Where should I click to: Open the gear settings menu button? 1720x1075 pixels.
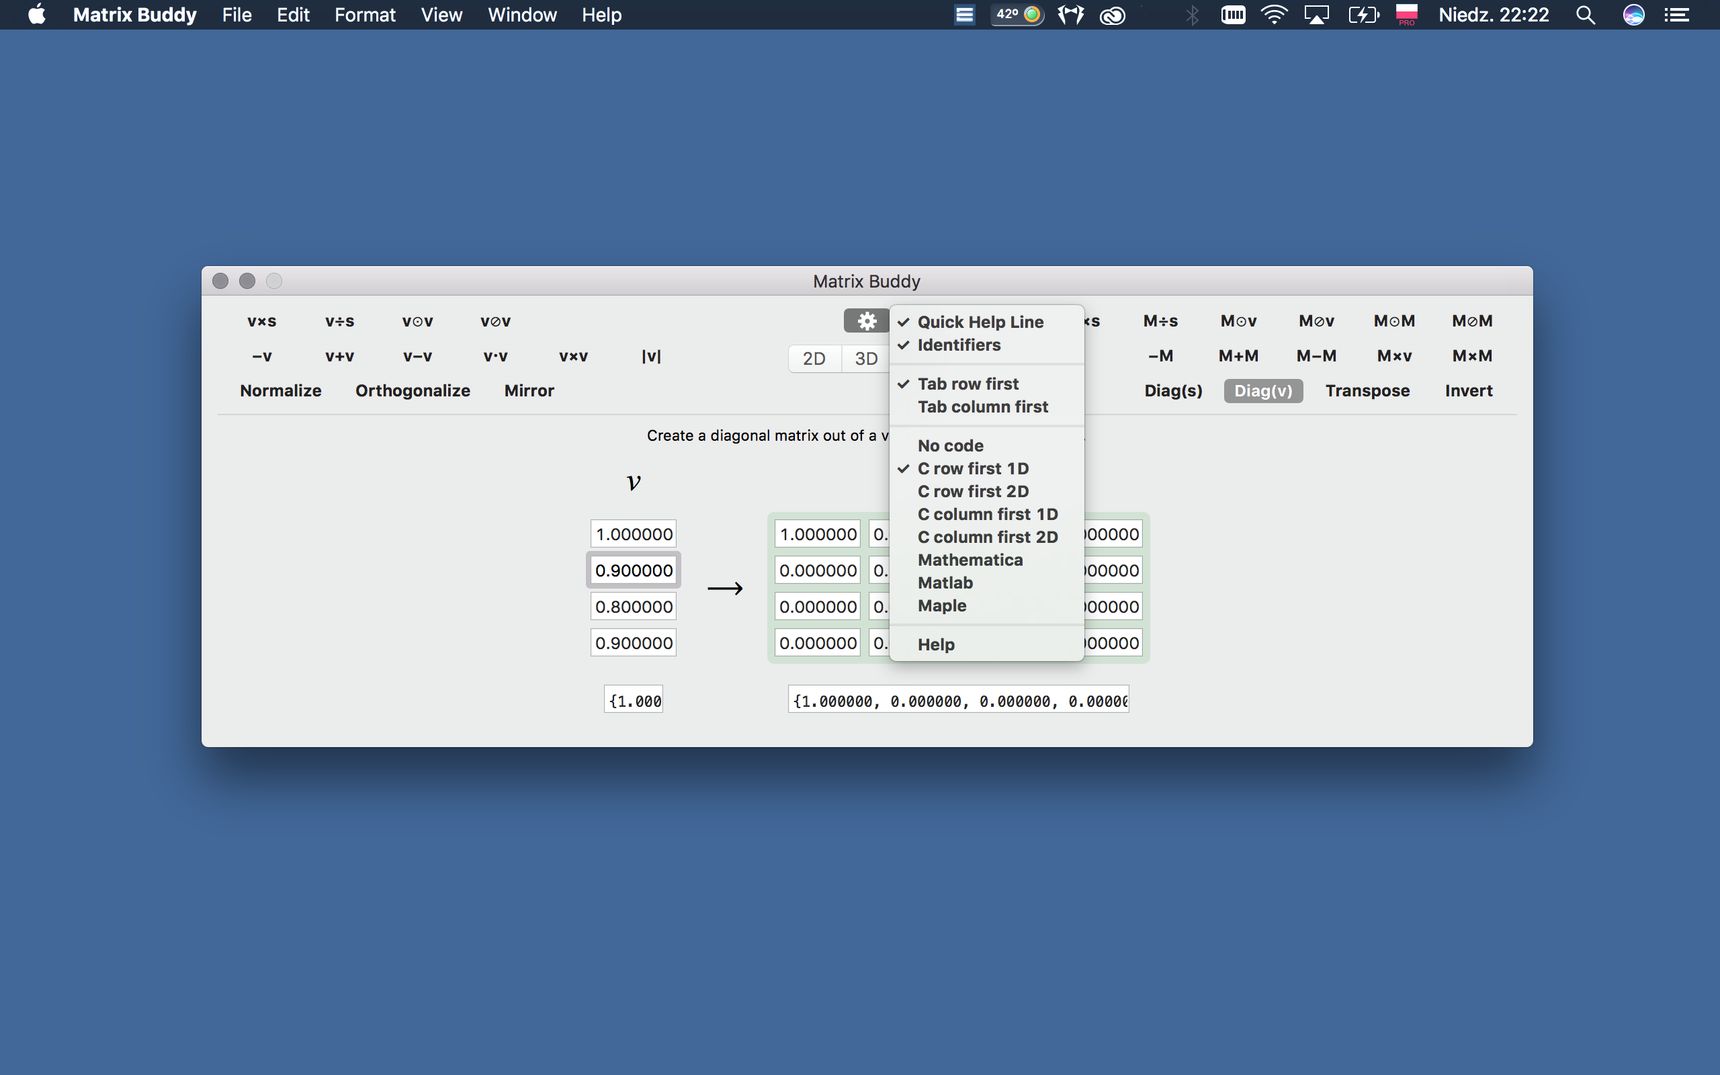[x=866, y=321]
